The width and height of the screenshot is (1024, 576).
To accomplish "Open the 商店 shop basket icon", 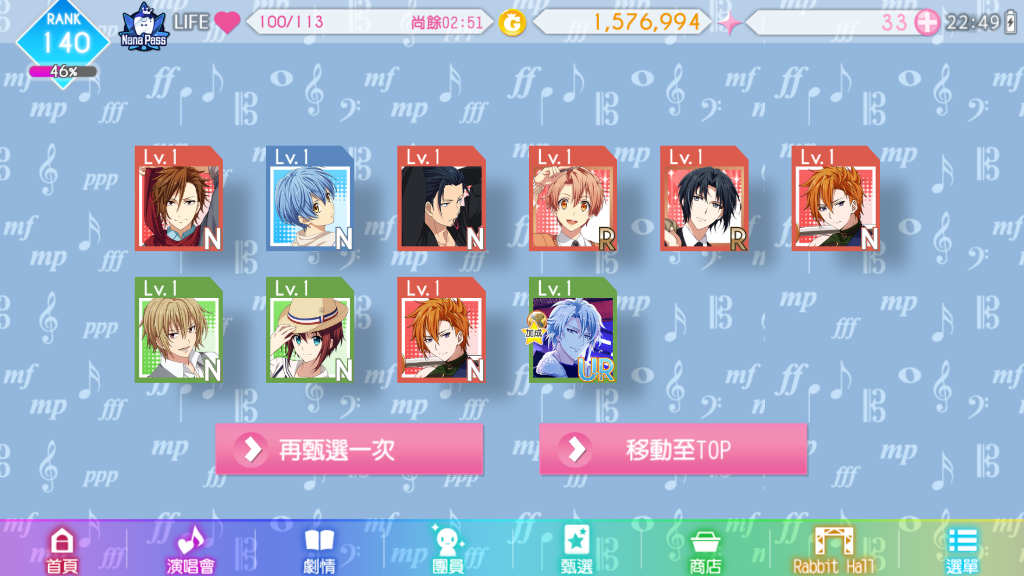I will point(705,551).
